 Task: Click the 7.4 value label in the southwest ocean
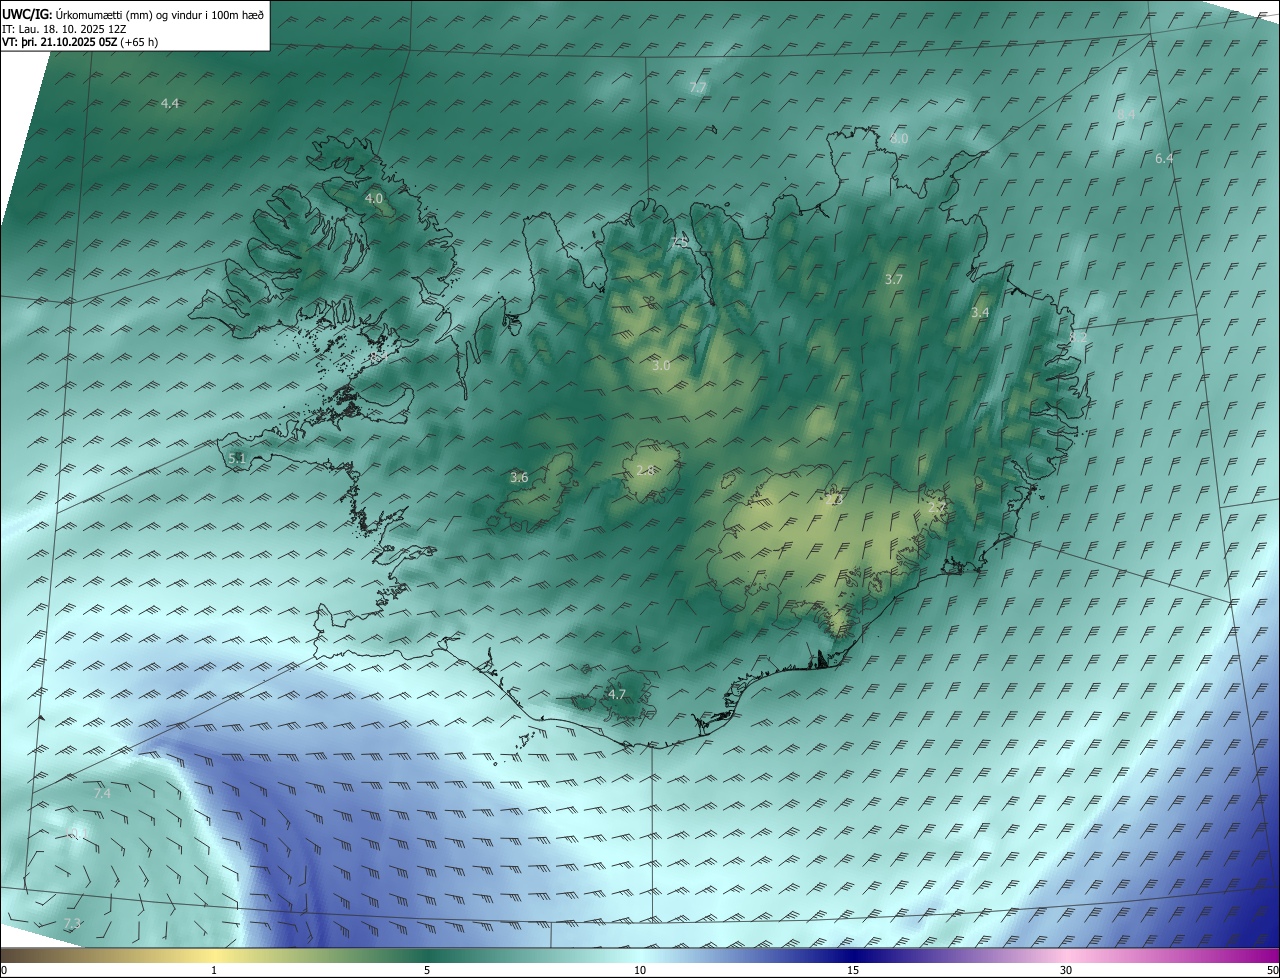pos(102,793)
